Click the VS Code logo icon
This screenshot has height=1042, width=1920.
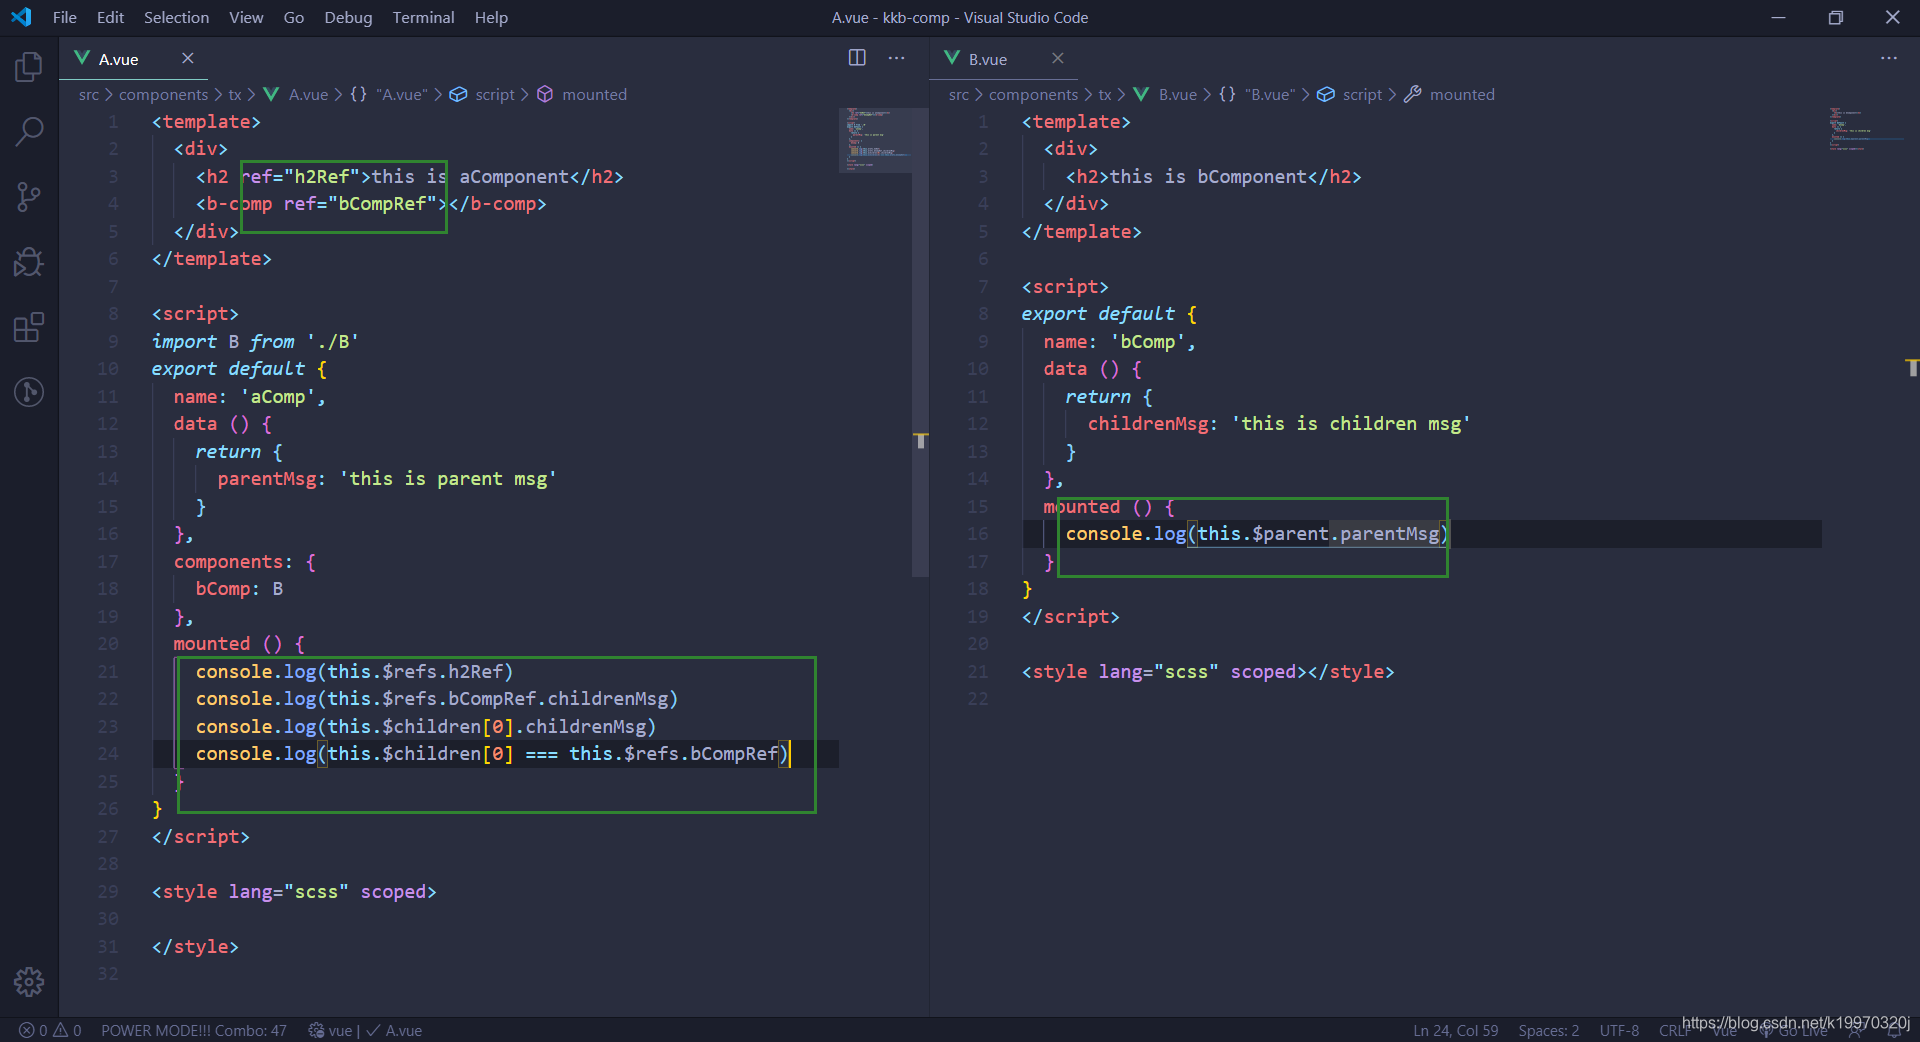click(21, 17)
